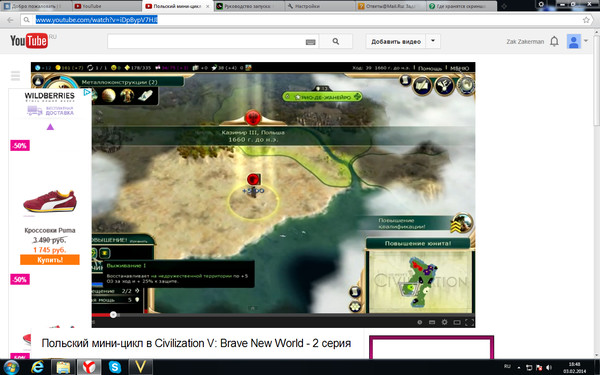Open Skype from the taskbar
The image size is (600, 375).
click(x=115, y=367)
